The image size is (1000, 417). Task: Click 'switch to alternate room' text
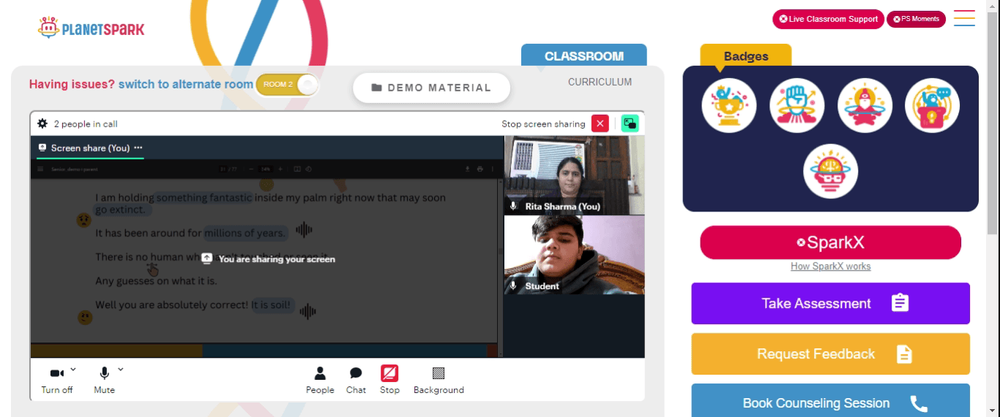click(186, 84)
